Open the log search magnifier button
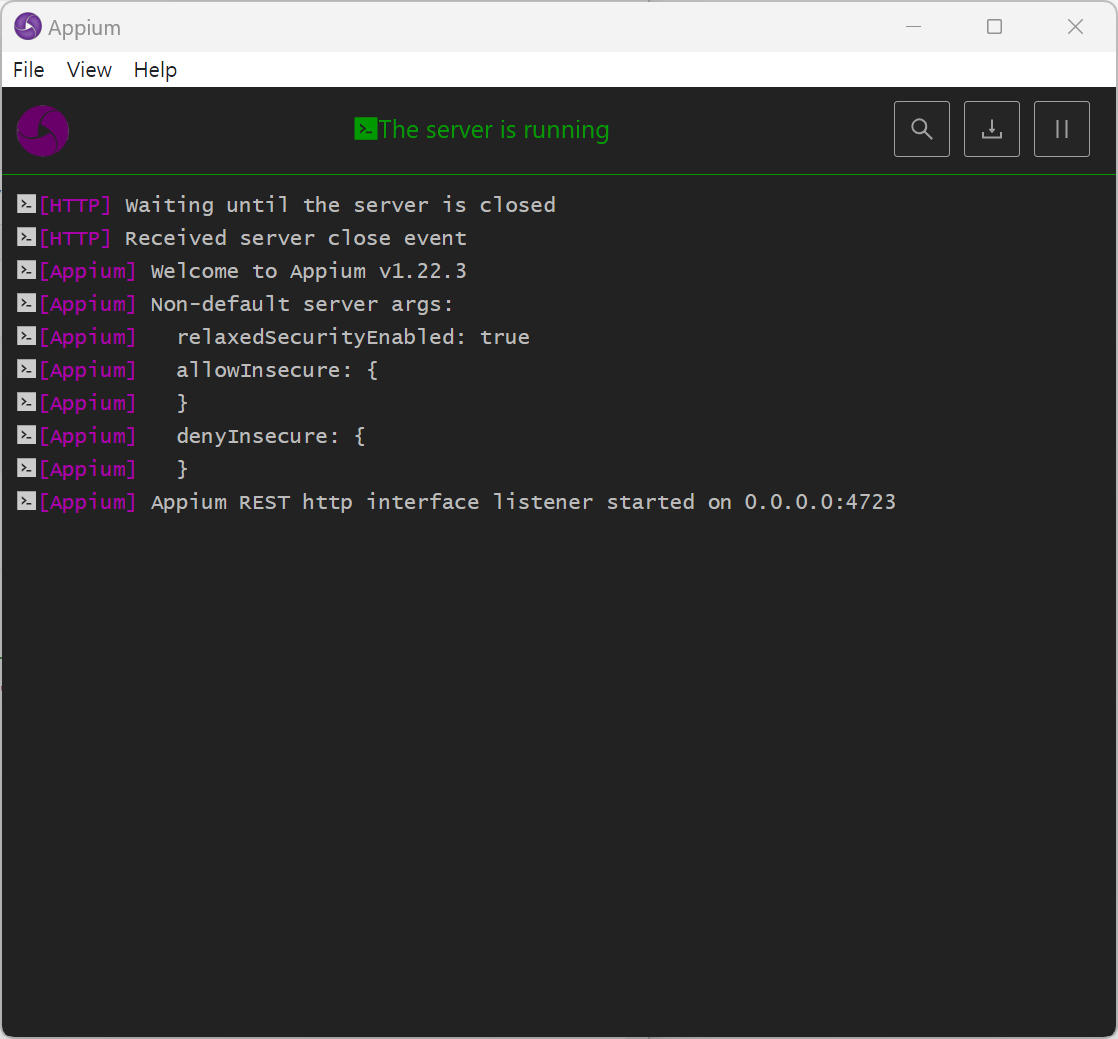Image resolution: width=1118 pixels, height=1039 pixels. (921, 129)
